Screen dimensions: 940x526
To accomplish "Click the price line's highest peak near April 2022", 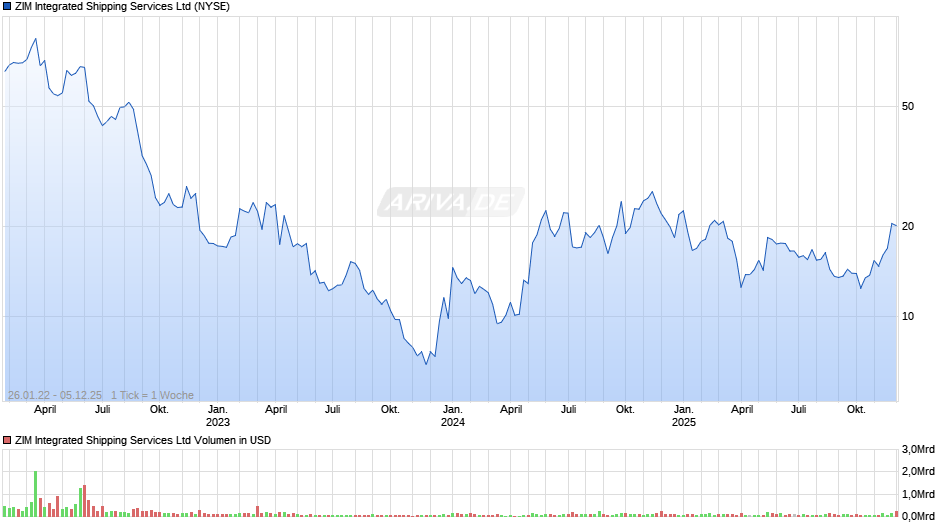I will [35, 39].
